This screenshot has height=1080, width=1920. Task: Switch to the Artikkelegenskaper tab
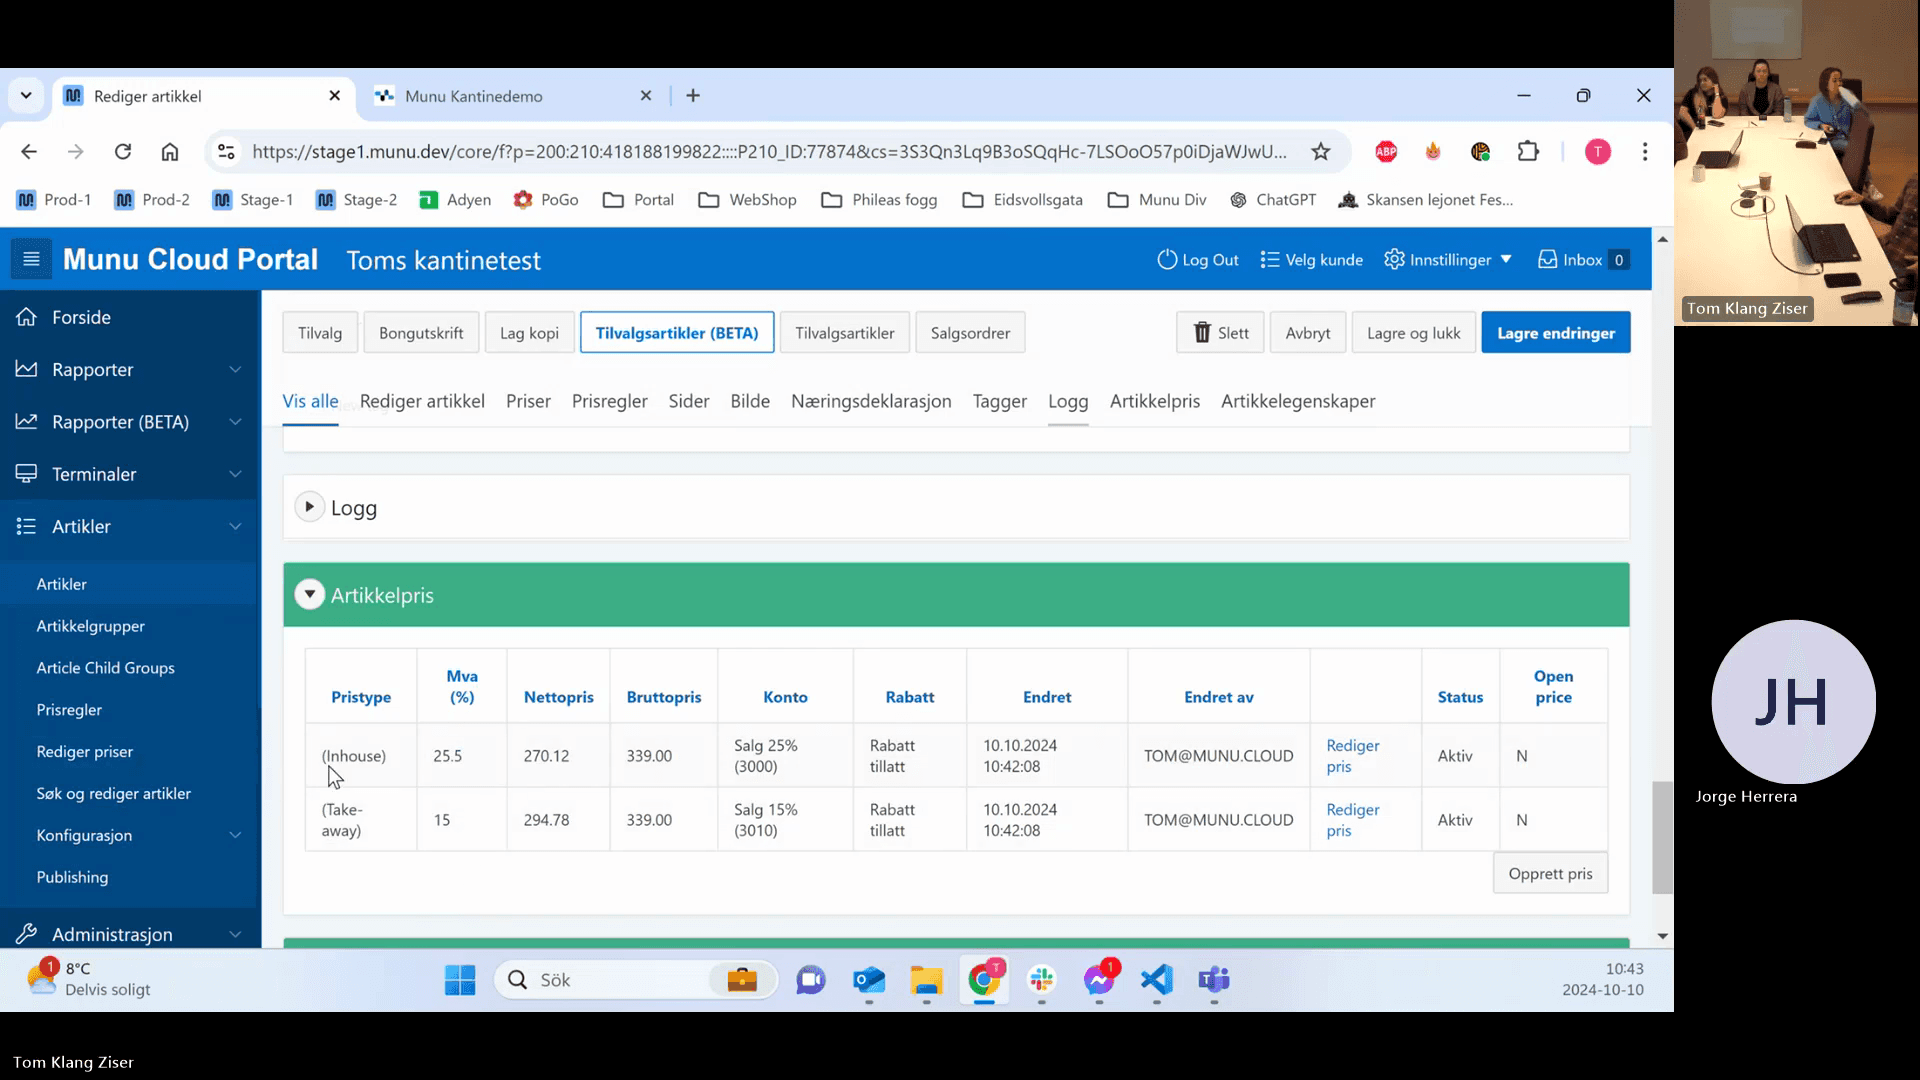pyautogui.click(x=1298, y=401)
